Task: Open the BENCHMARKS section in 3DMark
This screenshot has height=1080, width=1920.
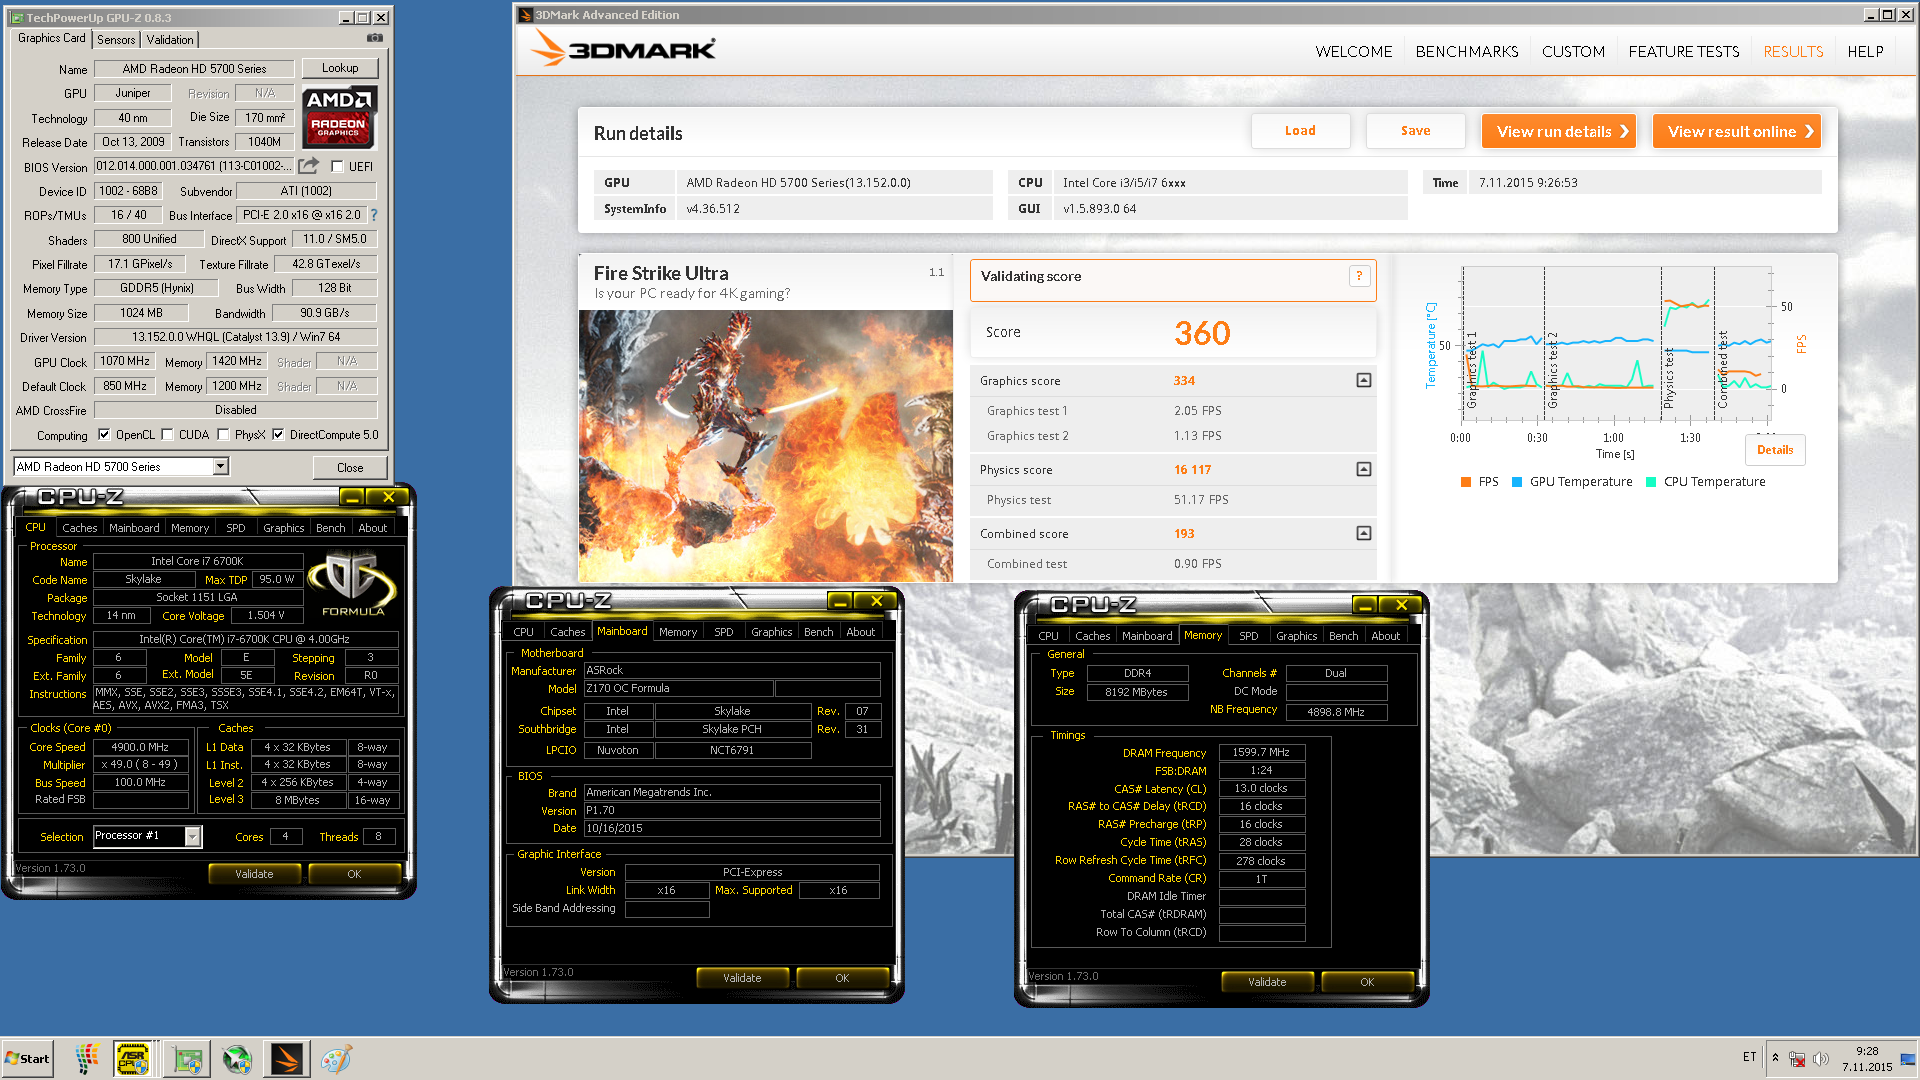Action: coord(1466,52)
